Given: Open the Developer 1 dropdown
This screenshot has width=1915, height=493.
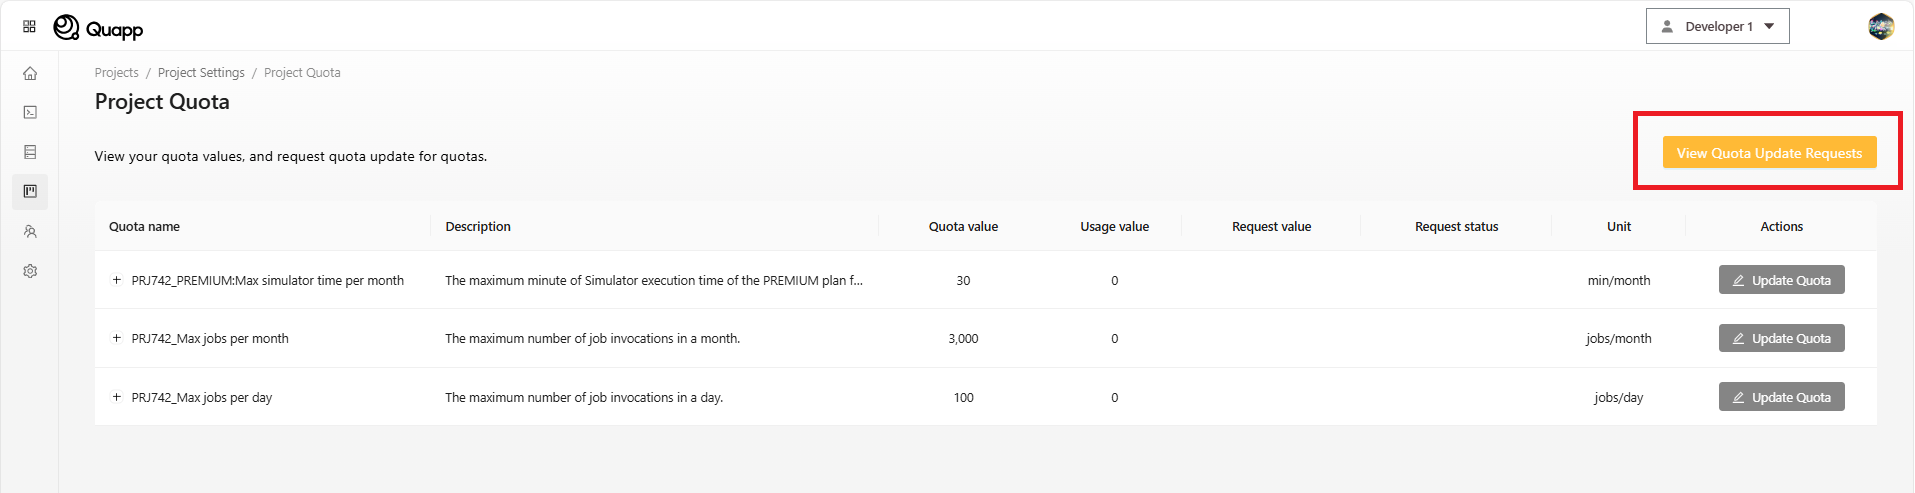Looking at the screenshot, I should pos(1717,27).
